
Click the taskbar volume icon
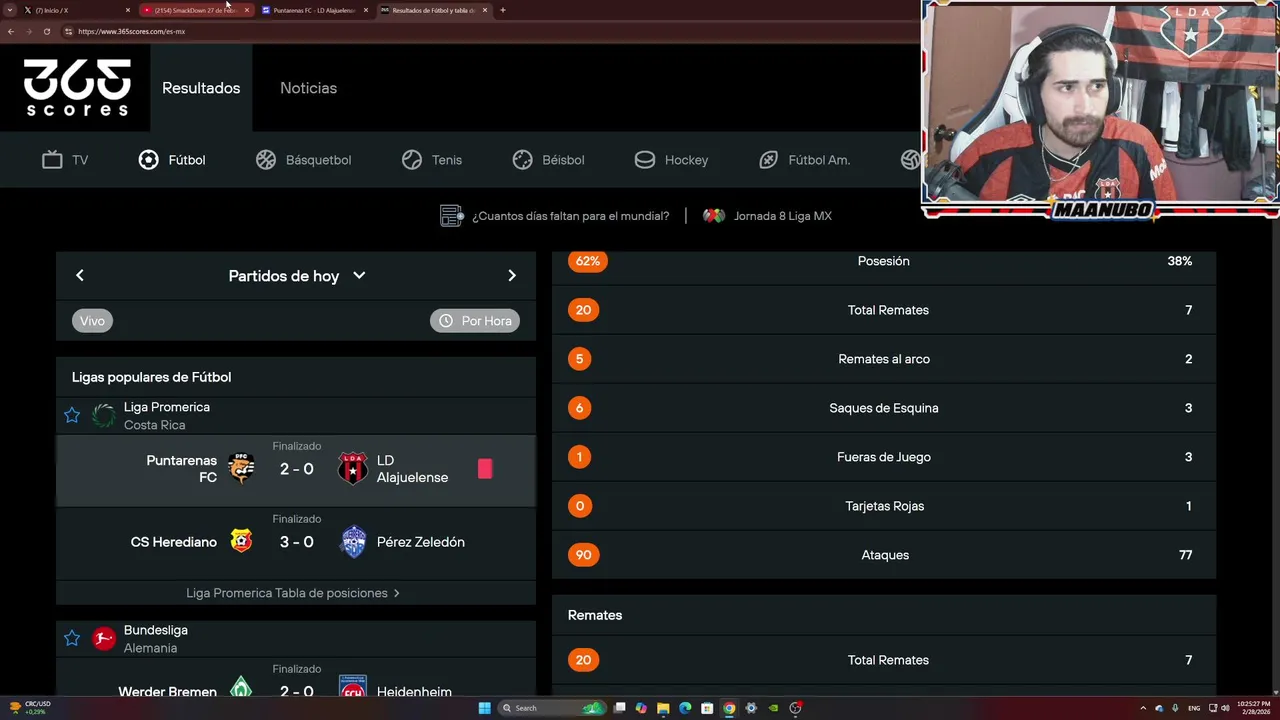(x=1225, y=708)
